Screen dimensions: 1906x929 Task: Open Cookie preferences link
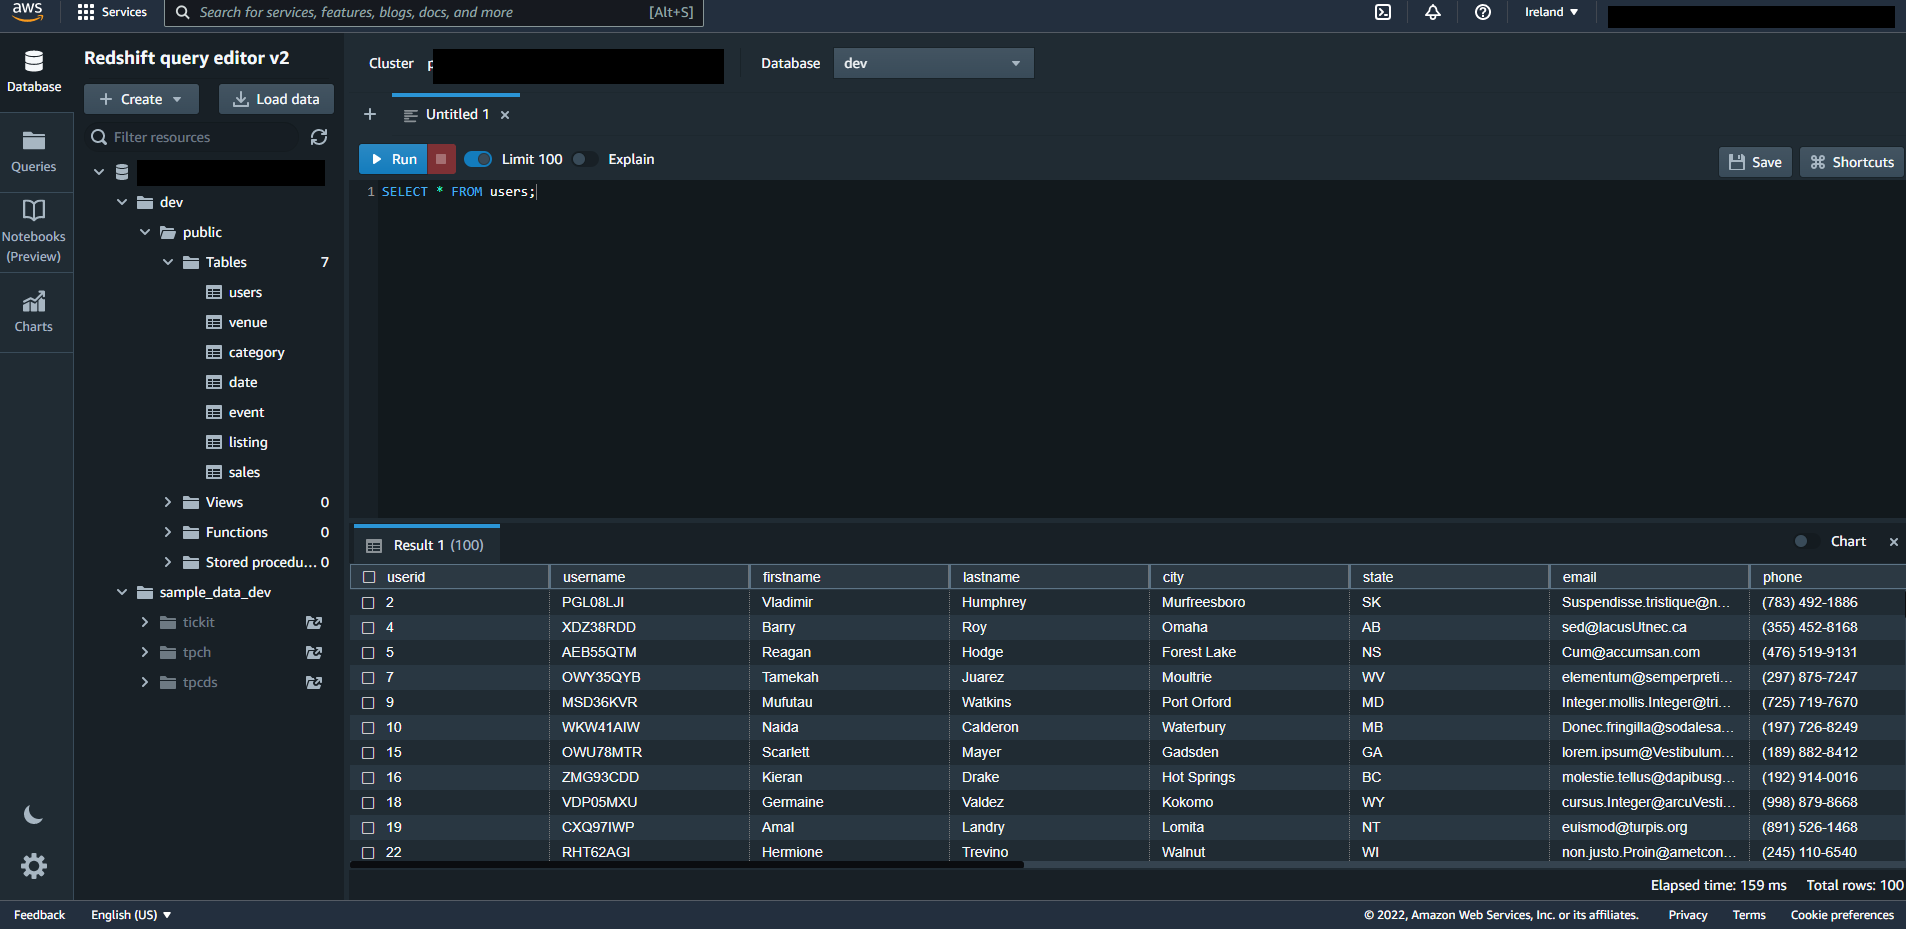[1842, 915]
